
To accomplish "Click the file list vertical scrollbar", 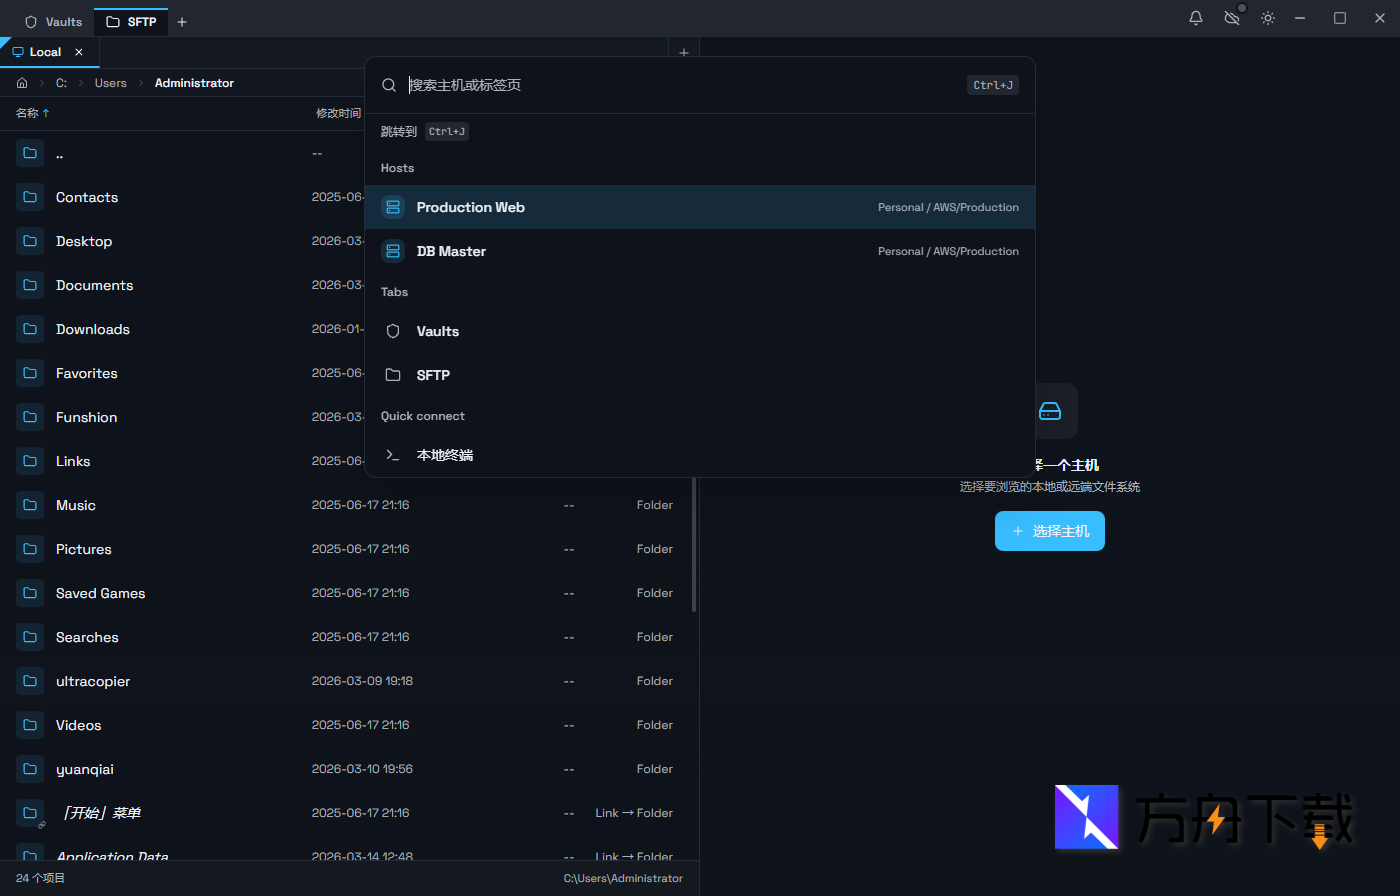I will pyautogui.click(x=694, y=545).
